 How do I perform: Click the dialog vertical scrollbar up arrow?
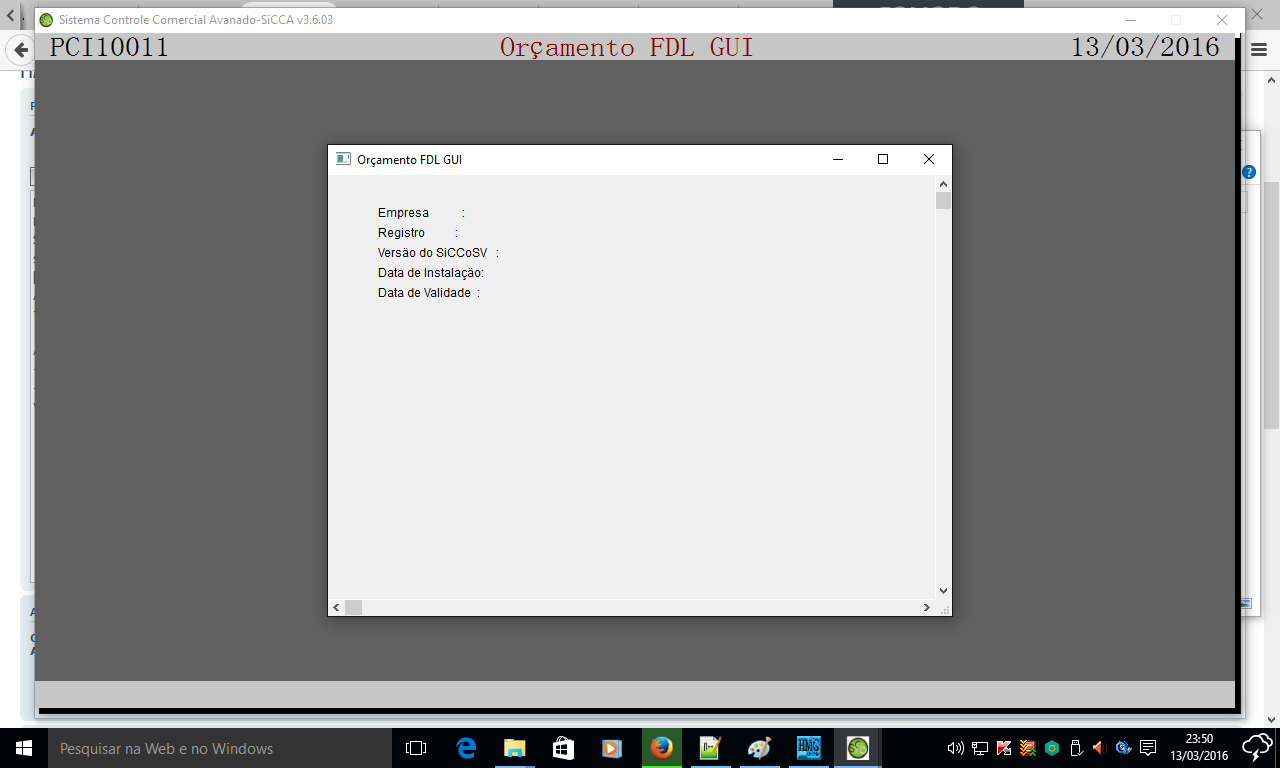943,184
